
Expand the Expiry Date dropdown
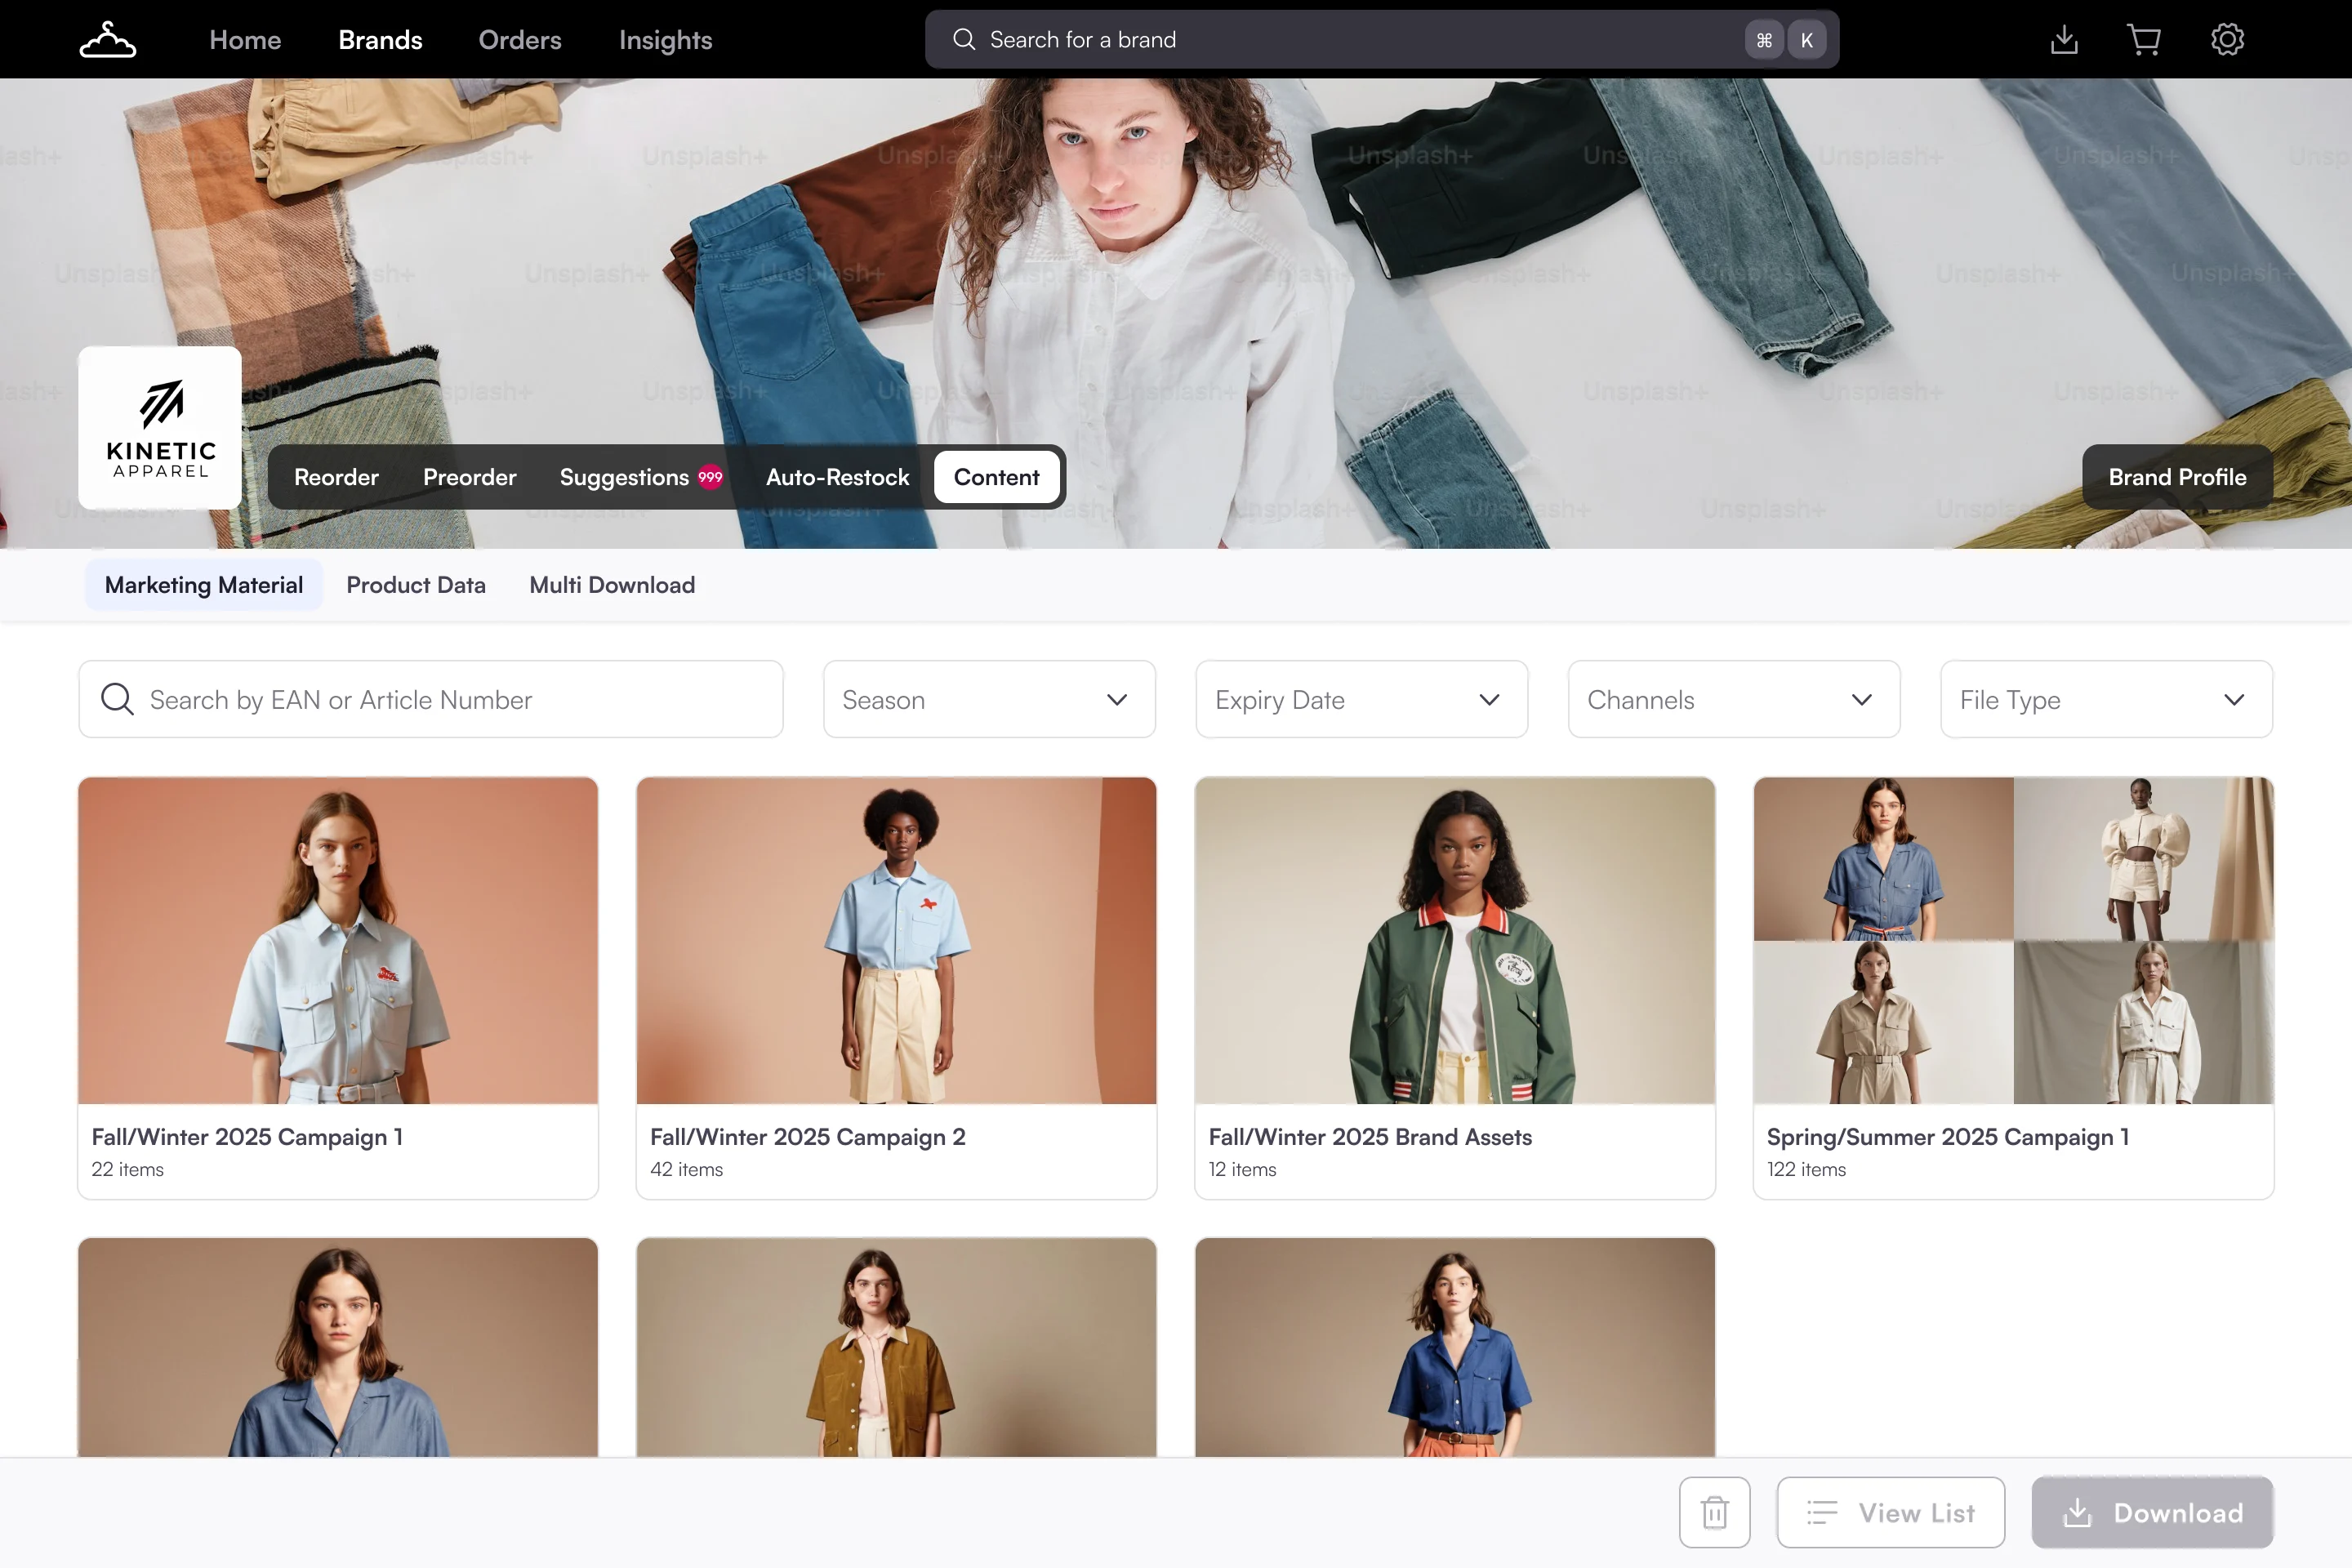(x=1361, y=699)
